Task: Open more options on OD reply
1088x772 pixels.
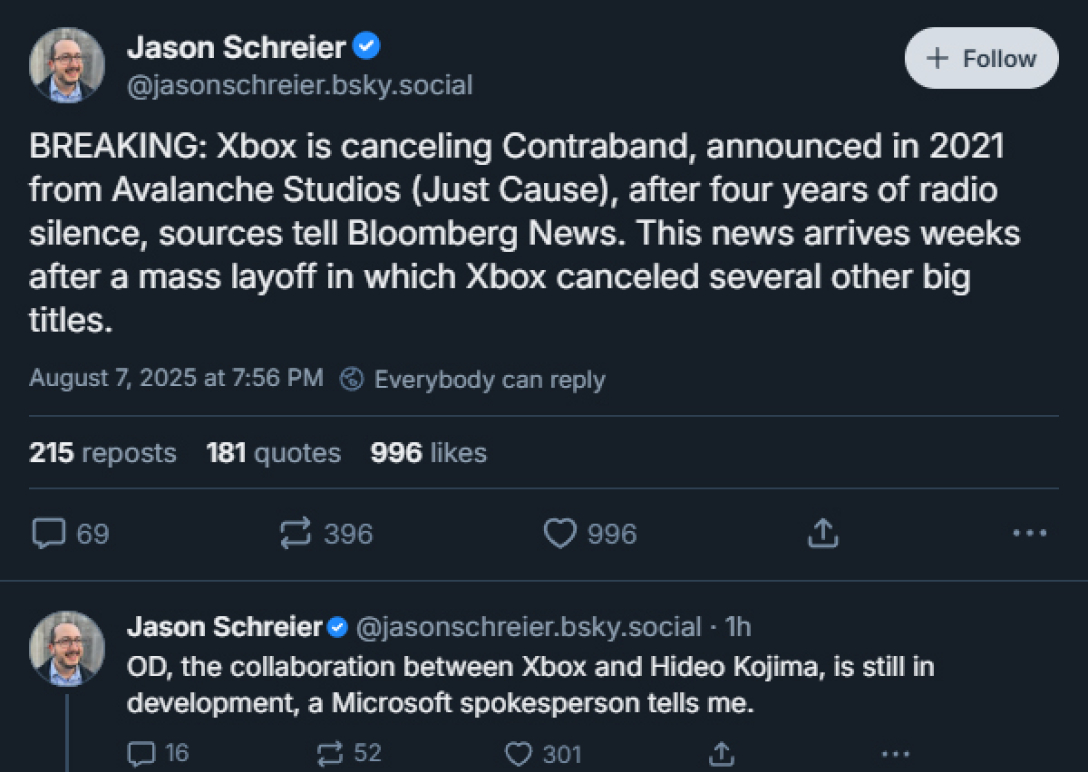Action: coord(895,753)
